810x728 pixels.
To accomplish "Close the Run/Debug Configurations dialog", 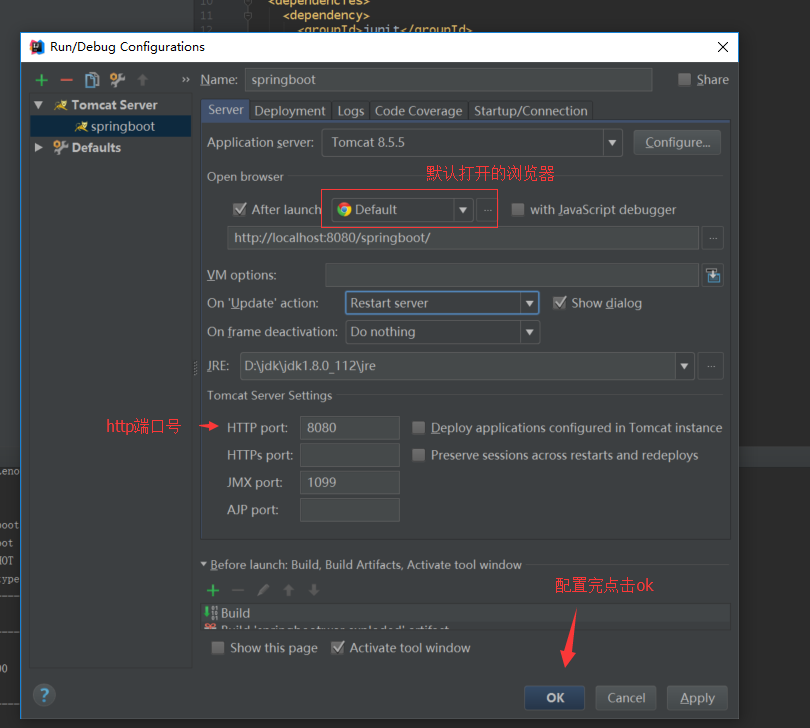I will (x=723, y=47).
